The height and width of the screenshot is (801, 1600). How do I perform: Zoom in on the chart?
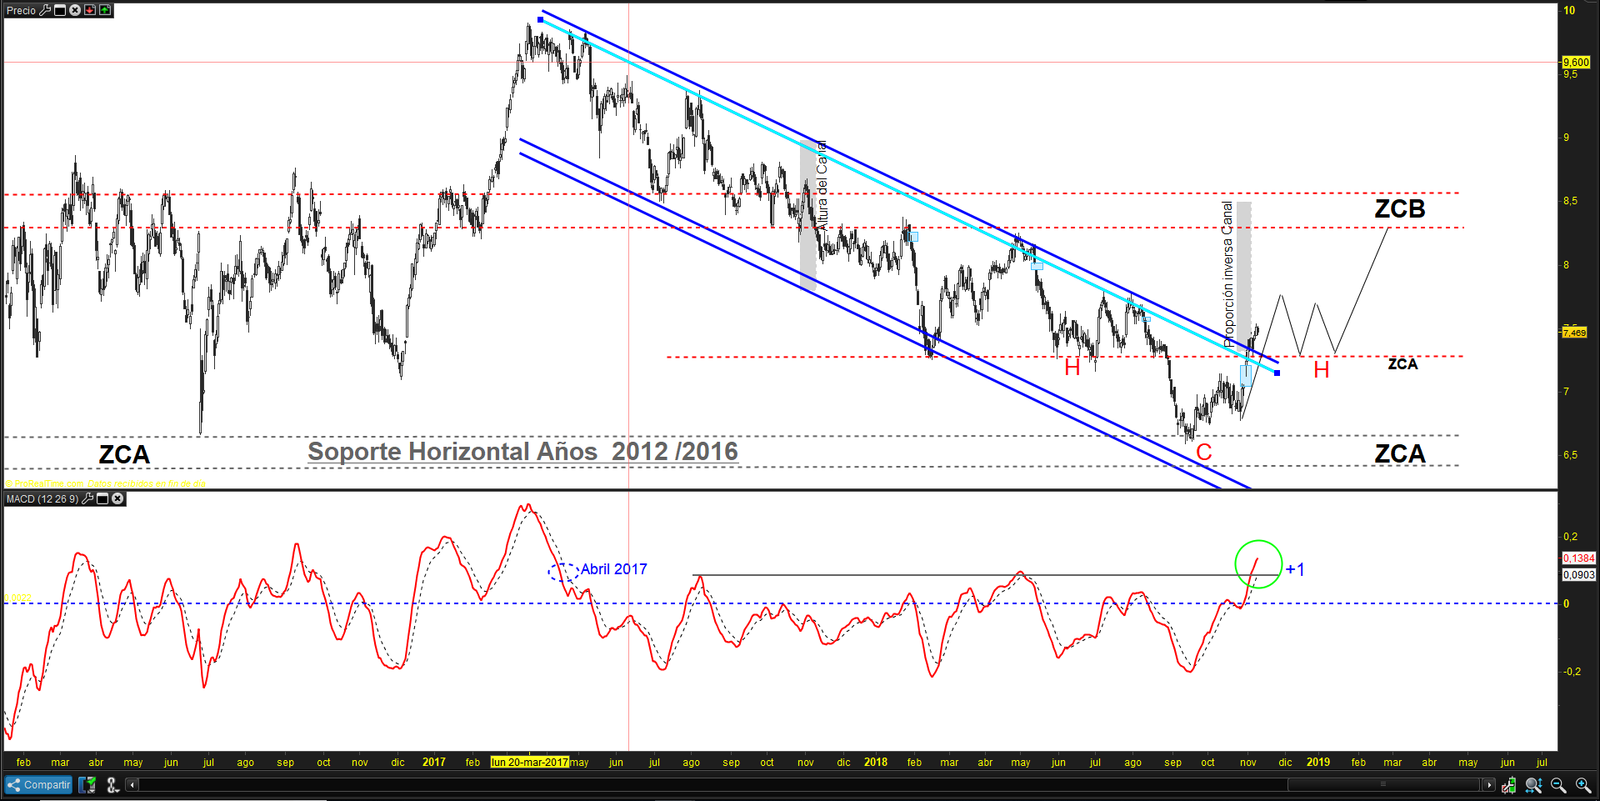[x=1583, y=785]
